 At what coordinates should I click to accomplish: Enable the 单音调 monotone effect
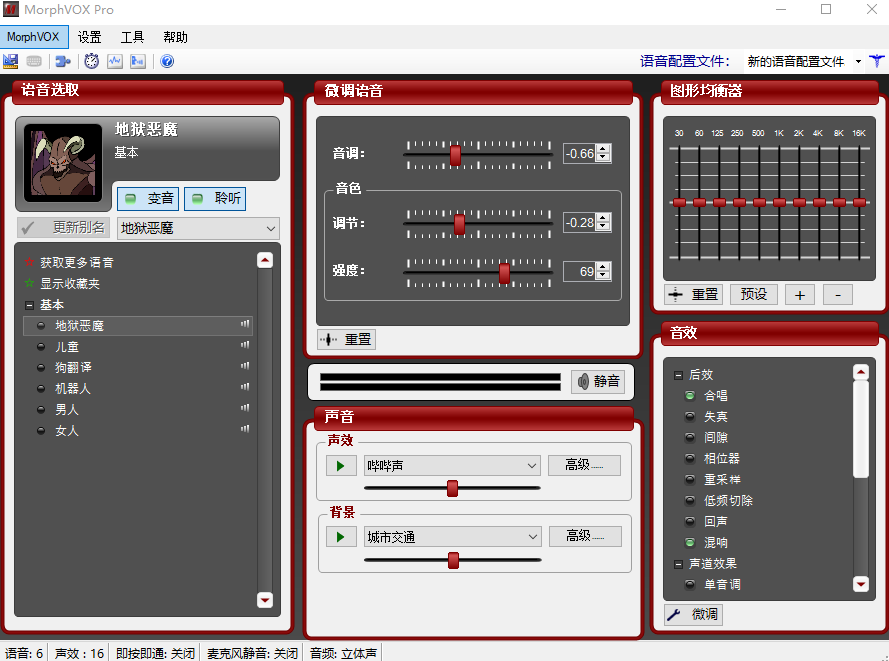(690, 584)
